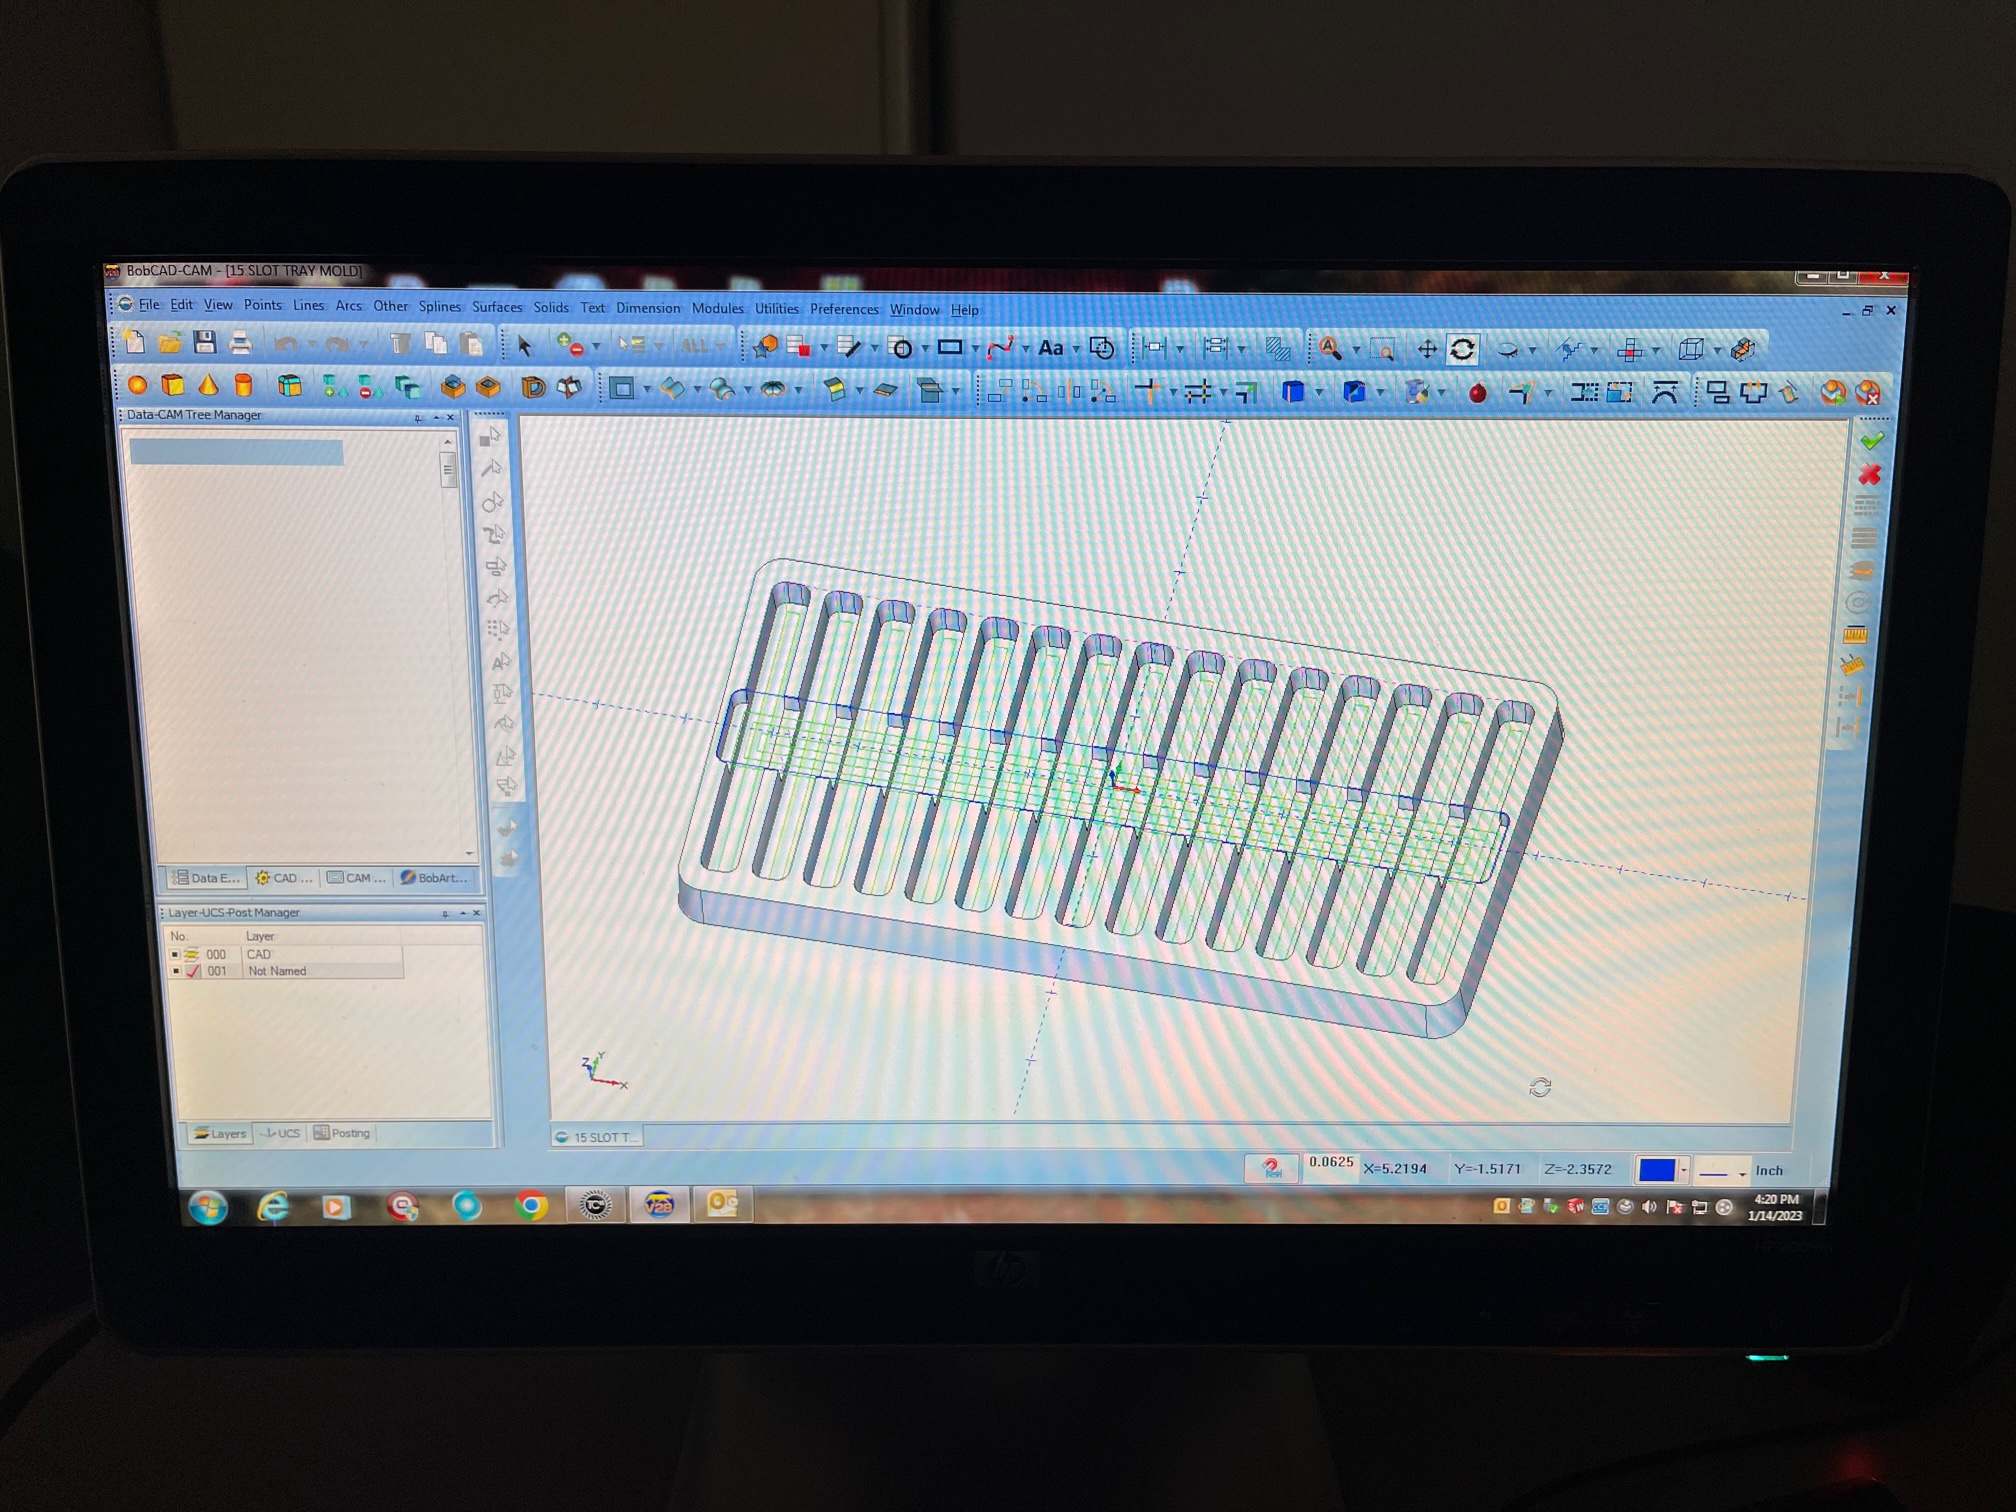Activate the Dynamic Rotate view tool

(x=1462, y=349)
